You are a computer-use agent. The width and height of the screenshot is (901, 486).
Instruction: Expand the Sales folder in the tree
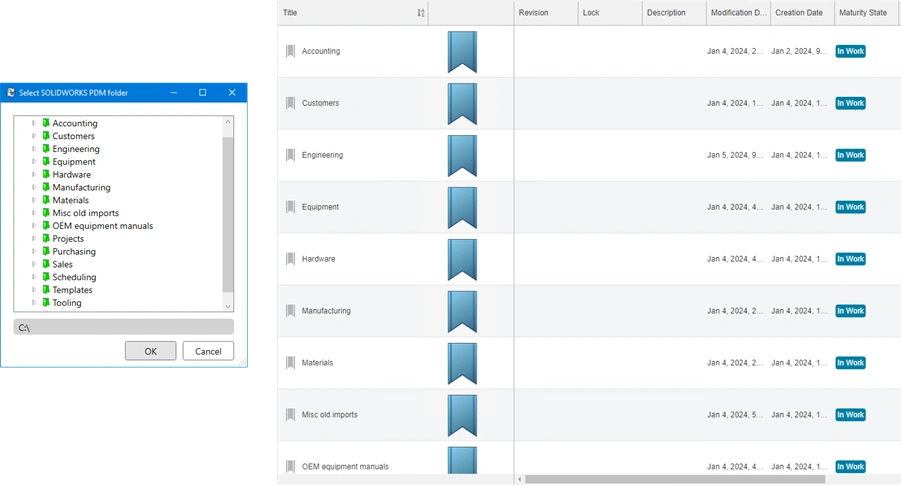(33, 264)
